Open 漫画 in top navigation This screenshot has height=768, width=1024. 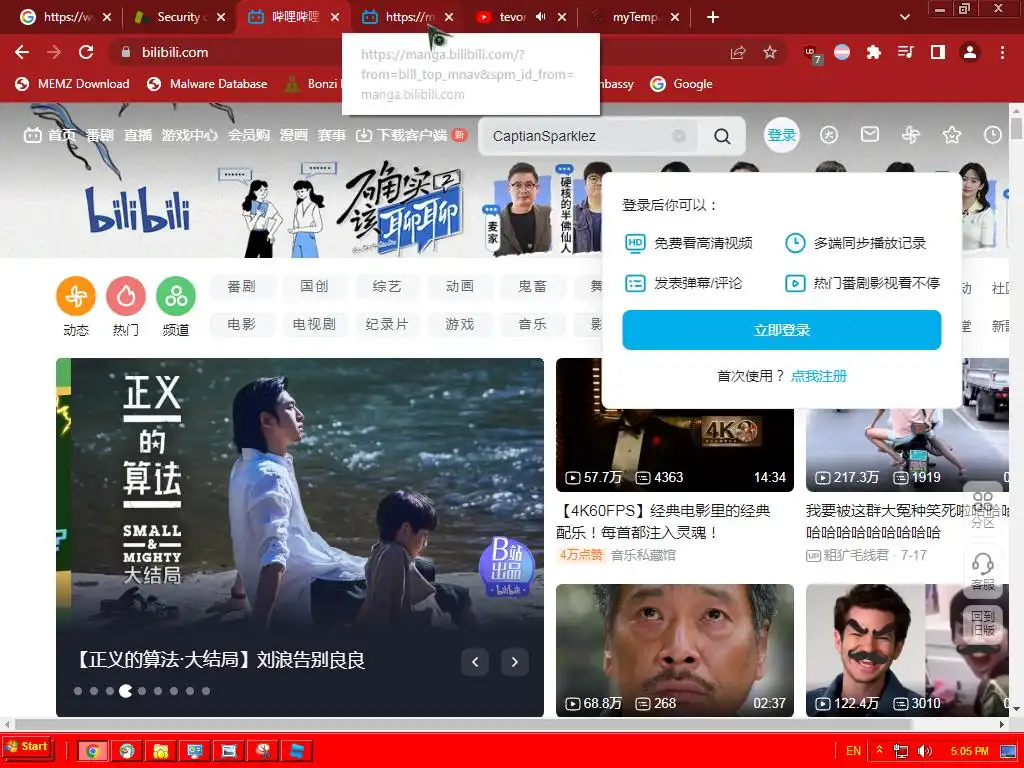pyautogui.click(x=294, y=135)
